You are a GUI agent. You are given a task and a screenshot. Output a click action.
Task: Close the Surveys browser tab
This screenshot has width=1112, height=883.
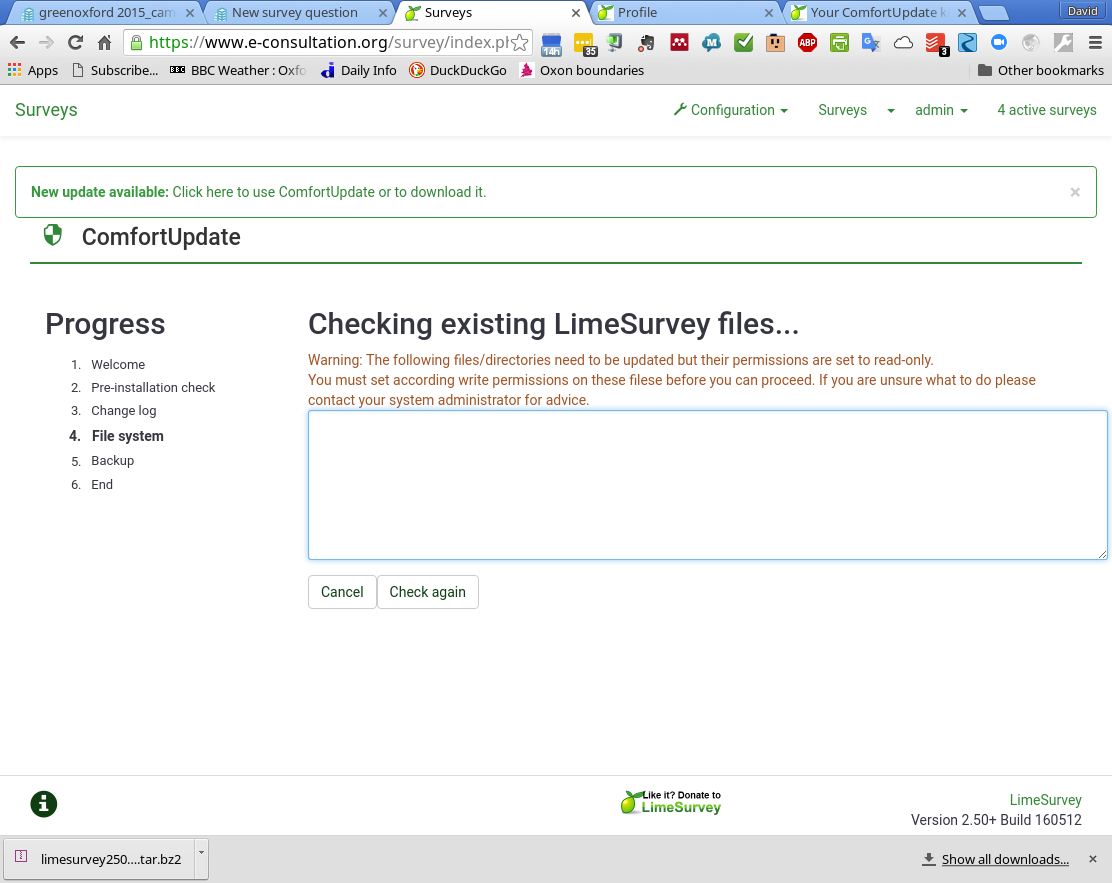point(576,13)
